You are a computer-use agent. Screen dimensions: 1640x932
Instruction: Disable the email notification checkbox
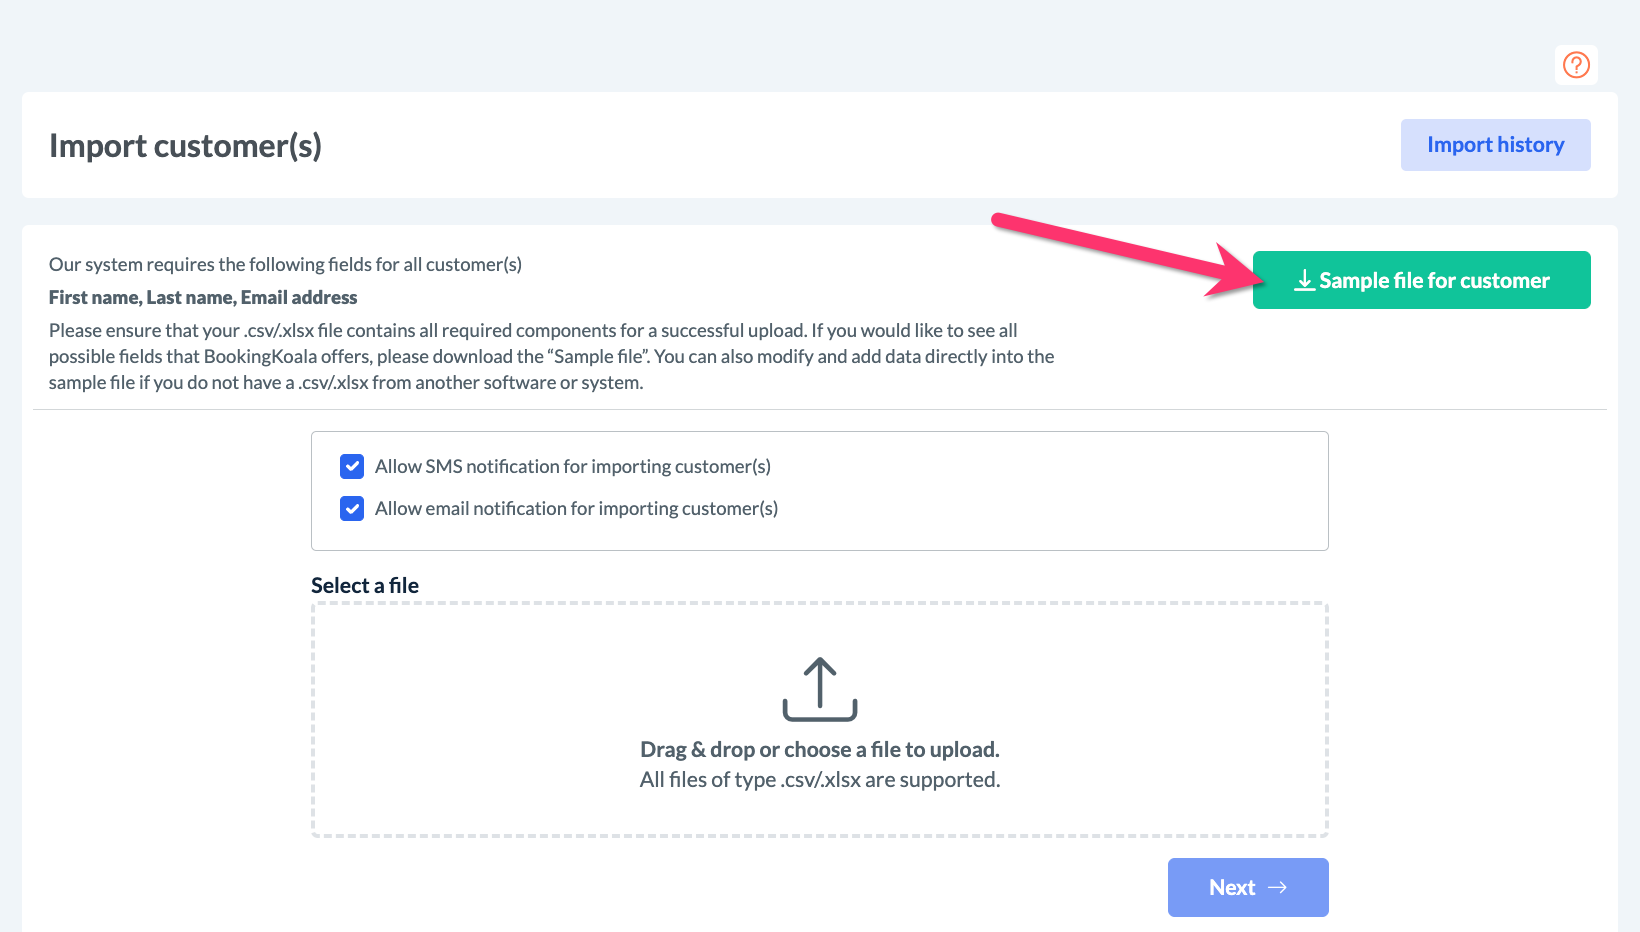(x=352, y=509)
